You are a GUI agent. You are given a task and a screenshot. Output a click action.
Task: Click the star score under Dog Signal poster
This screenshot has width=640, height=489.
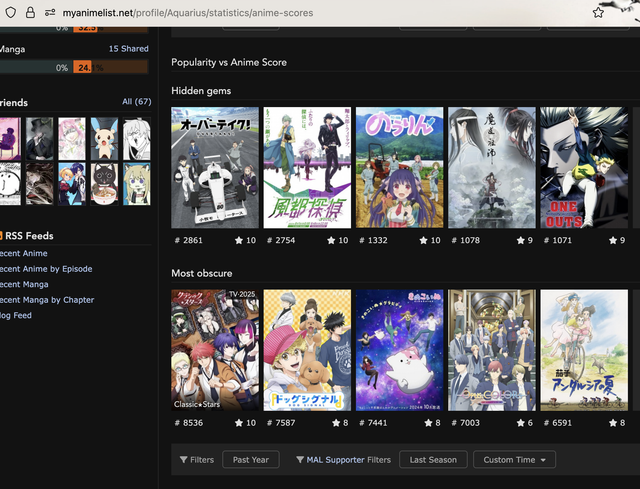340,422
